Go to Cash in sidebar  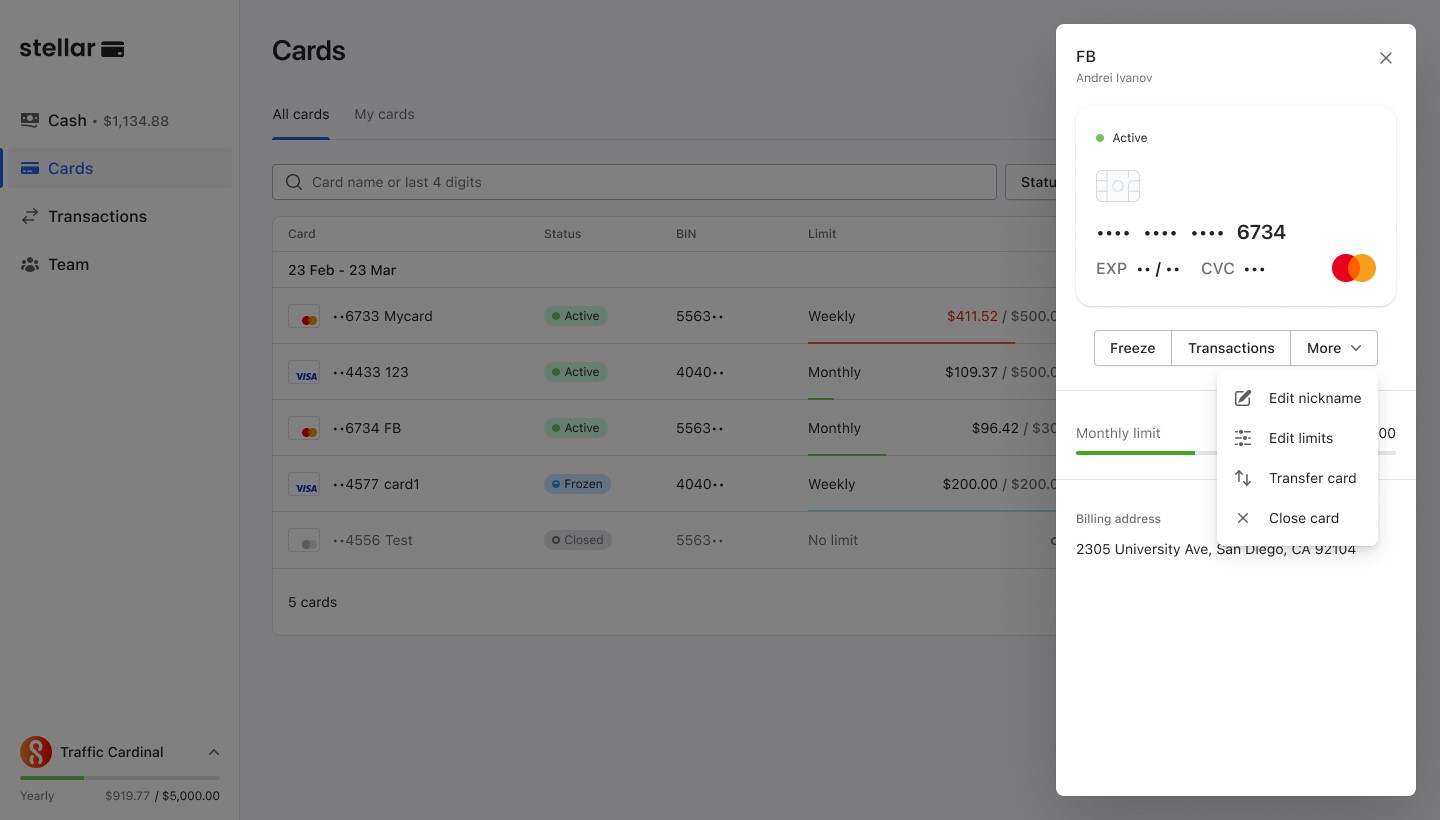(118, 120)
